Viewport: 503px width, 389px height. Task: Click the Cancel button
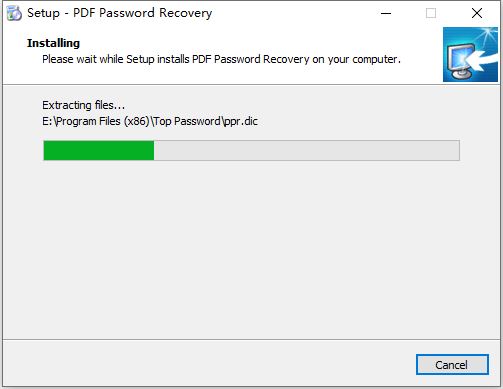click(x=452, y=365)
